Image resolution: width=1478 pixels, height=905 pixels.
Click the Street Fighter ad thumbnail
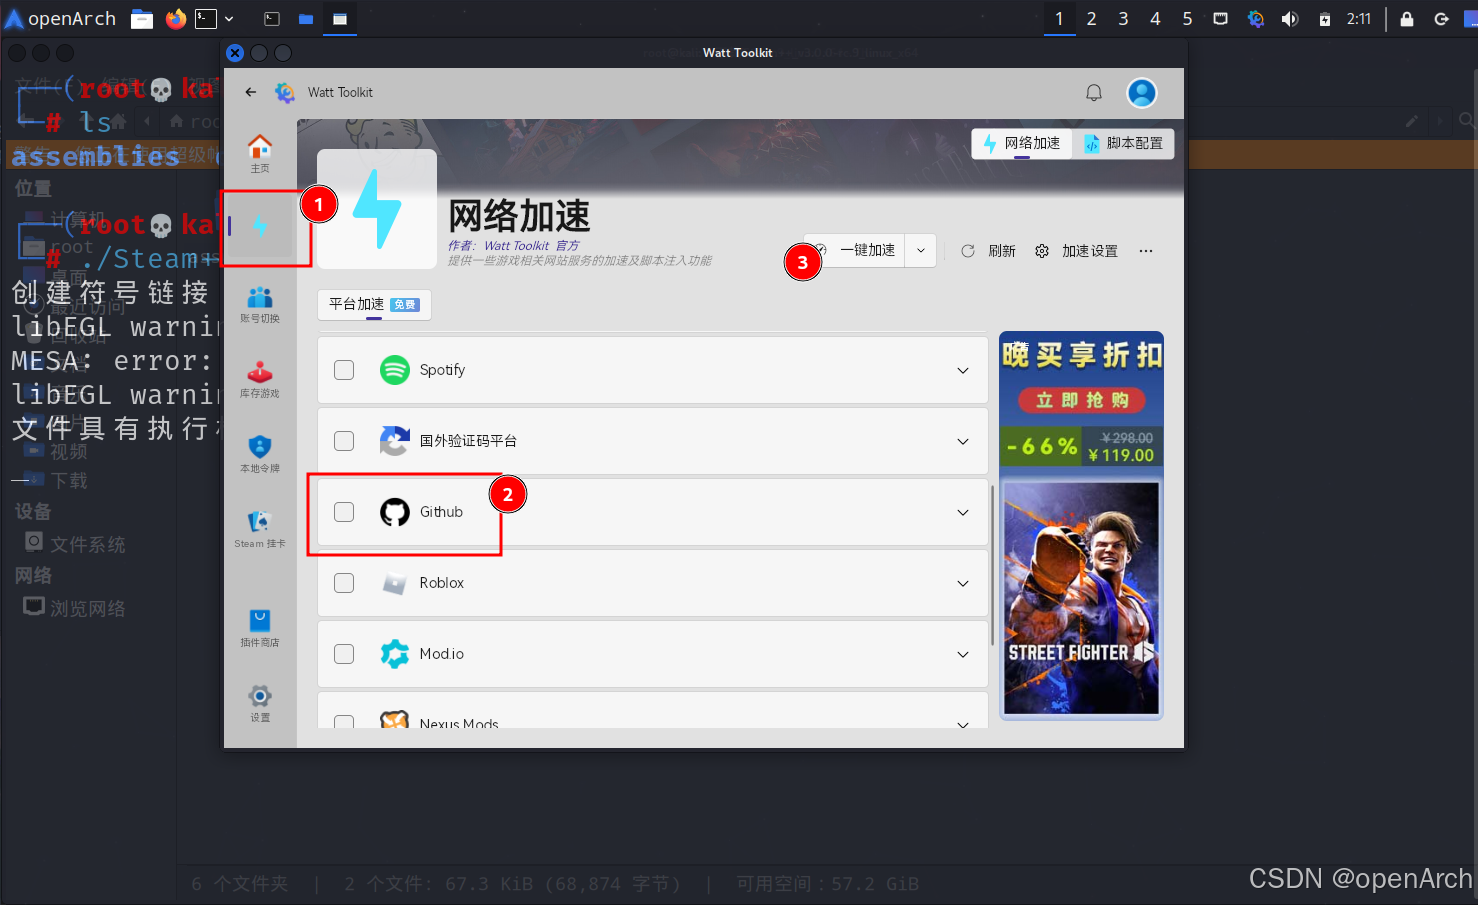point(1081,598)
